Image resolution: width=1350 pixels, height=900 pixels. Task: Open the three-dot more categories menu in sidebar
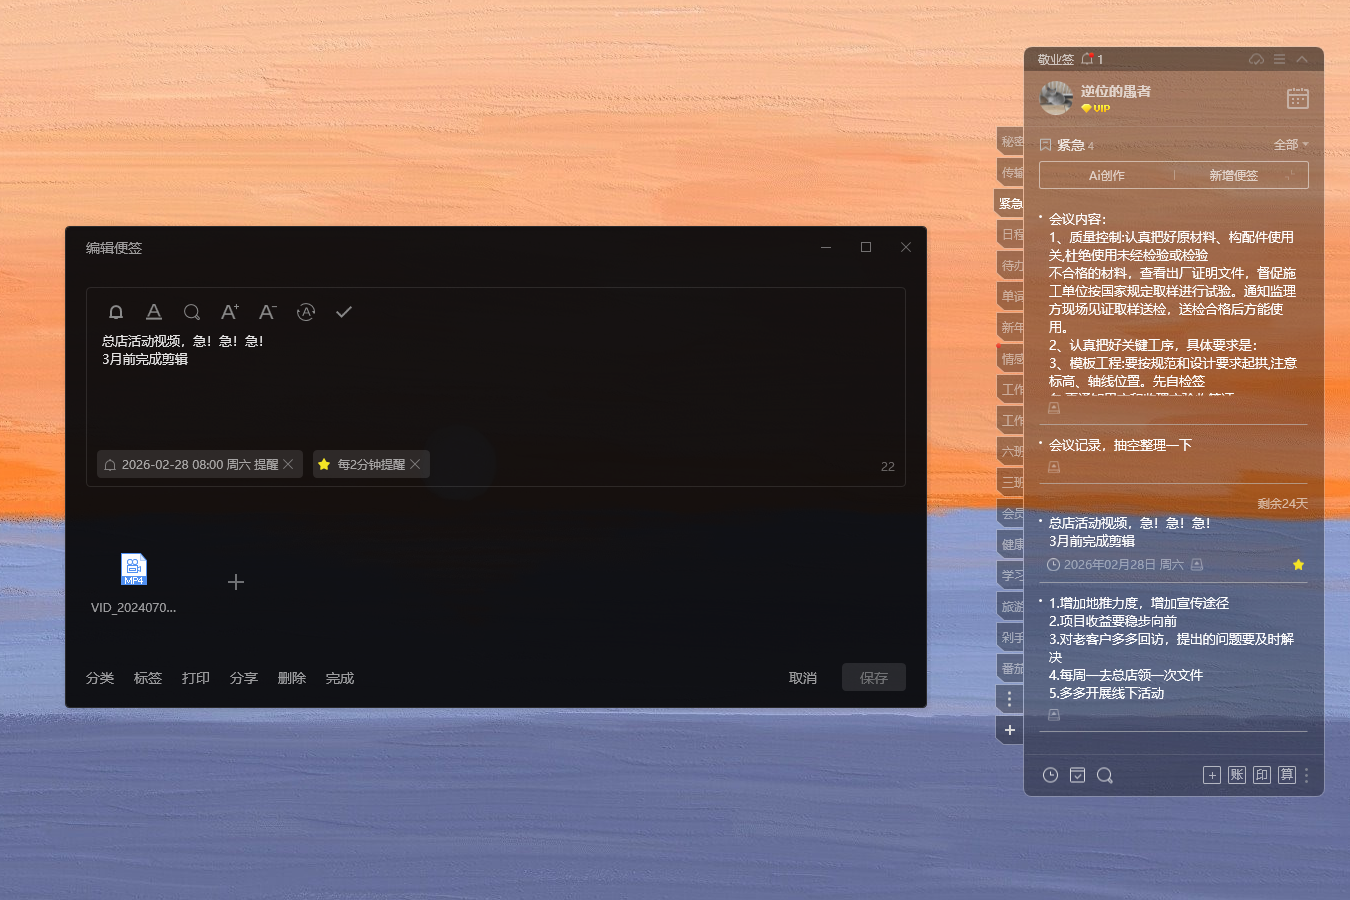point(1009,699)
